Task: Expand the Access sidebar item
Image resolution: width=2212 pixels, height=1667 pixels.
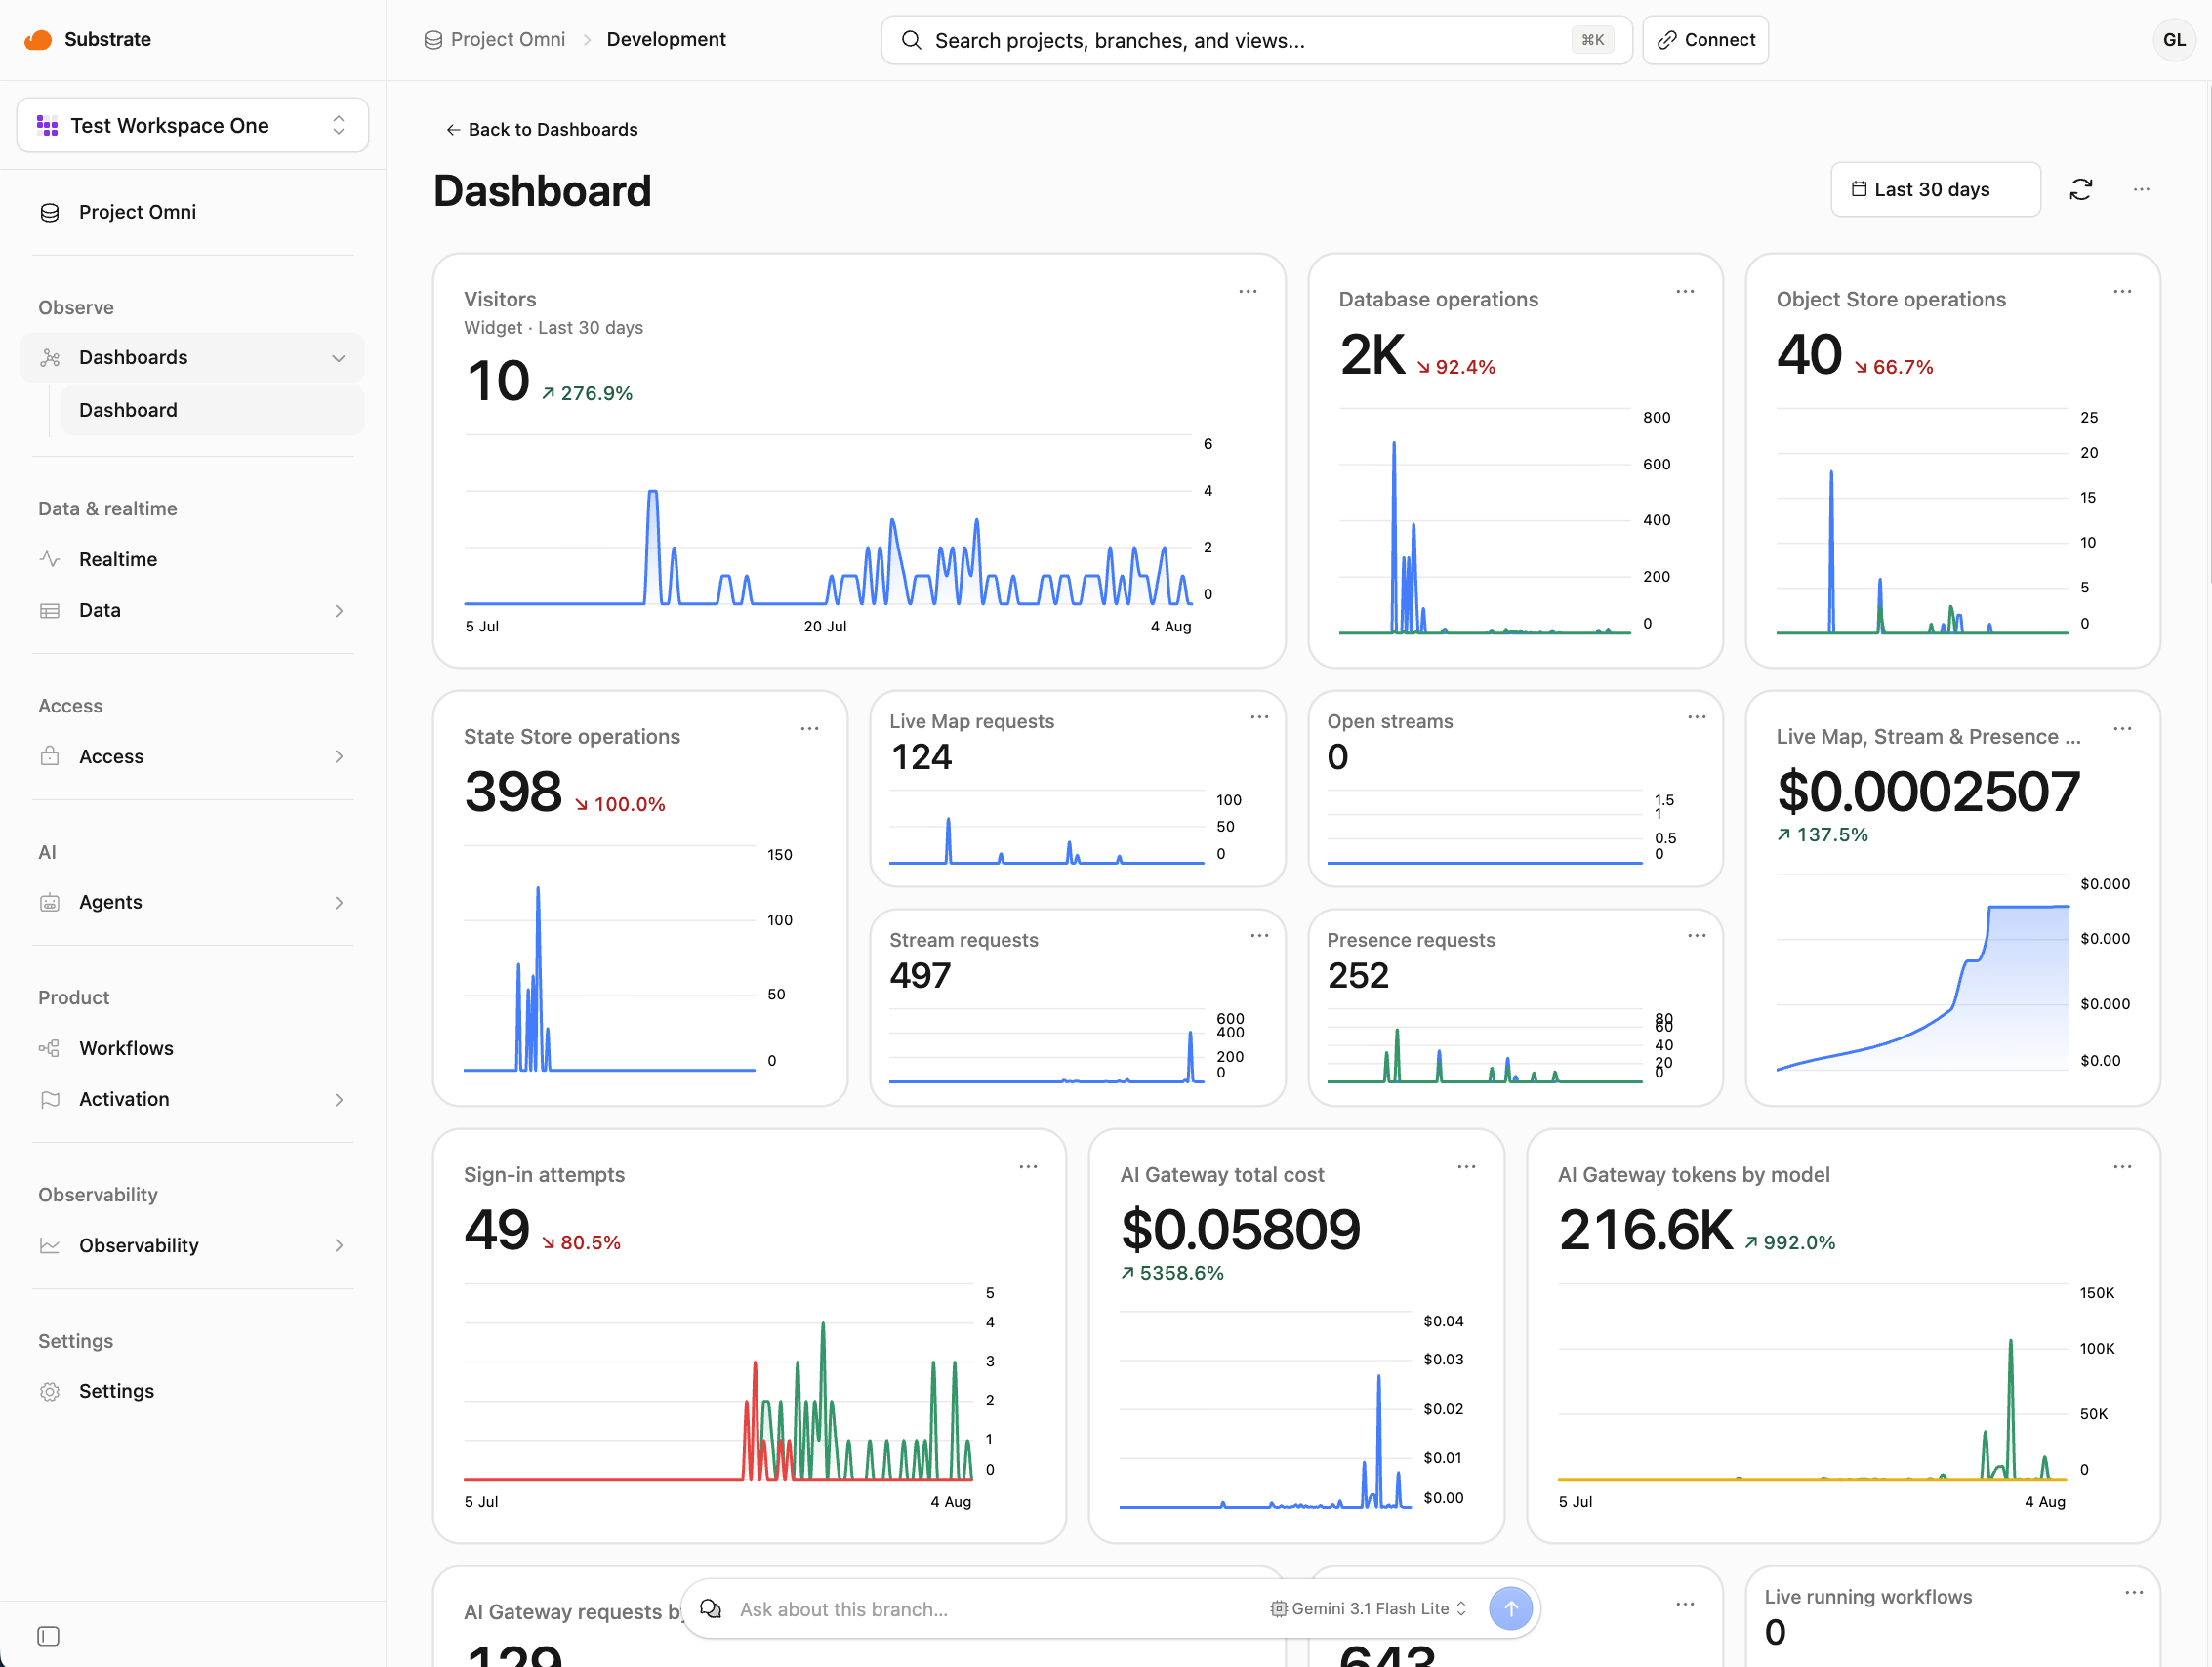Action: 192,756
